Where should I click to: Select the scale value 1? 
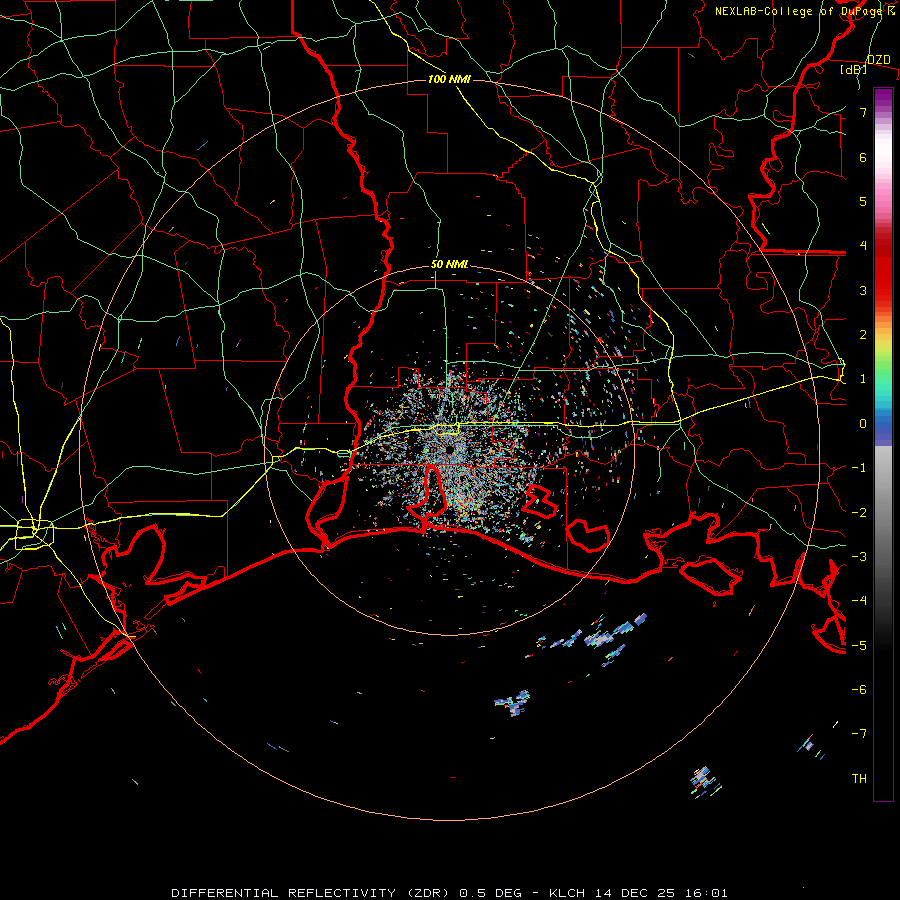point(863,379)
